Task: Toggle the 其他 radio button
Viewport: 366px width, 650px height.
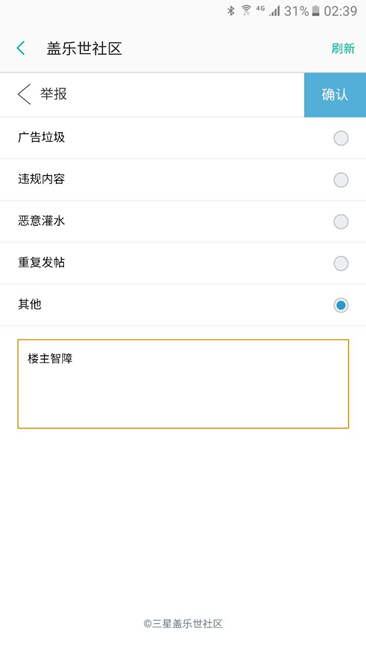Action: pyautogui.click(x=341, y=306)
